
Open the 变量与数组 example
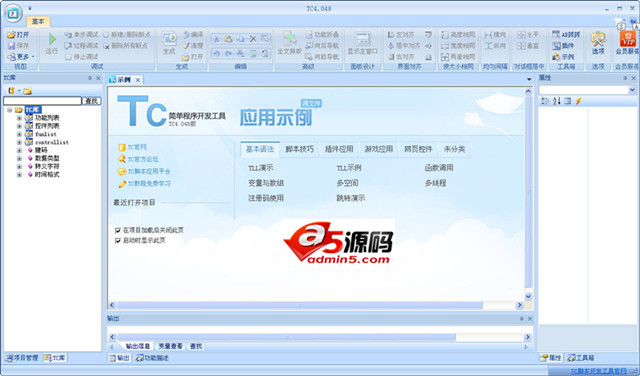pyautogui.click(x=266, y=184)
